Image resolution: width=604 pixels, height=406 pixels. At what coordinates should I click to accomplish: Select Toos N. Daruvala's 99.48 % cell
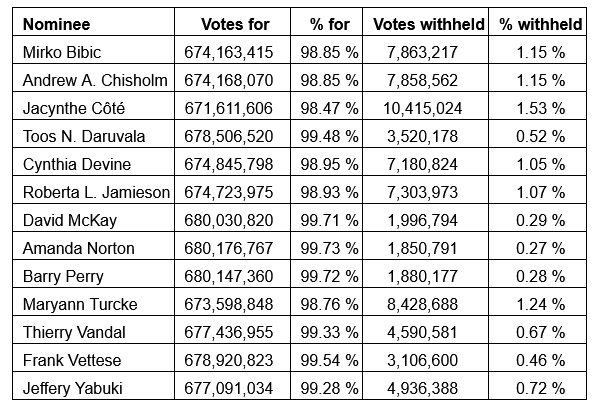(328, 132)
